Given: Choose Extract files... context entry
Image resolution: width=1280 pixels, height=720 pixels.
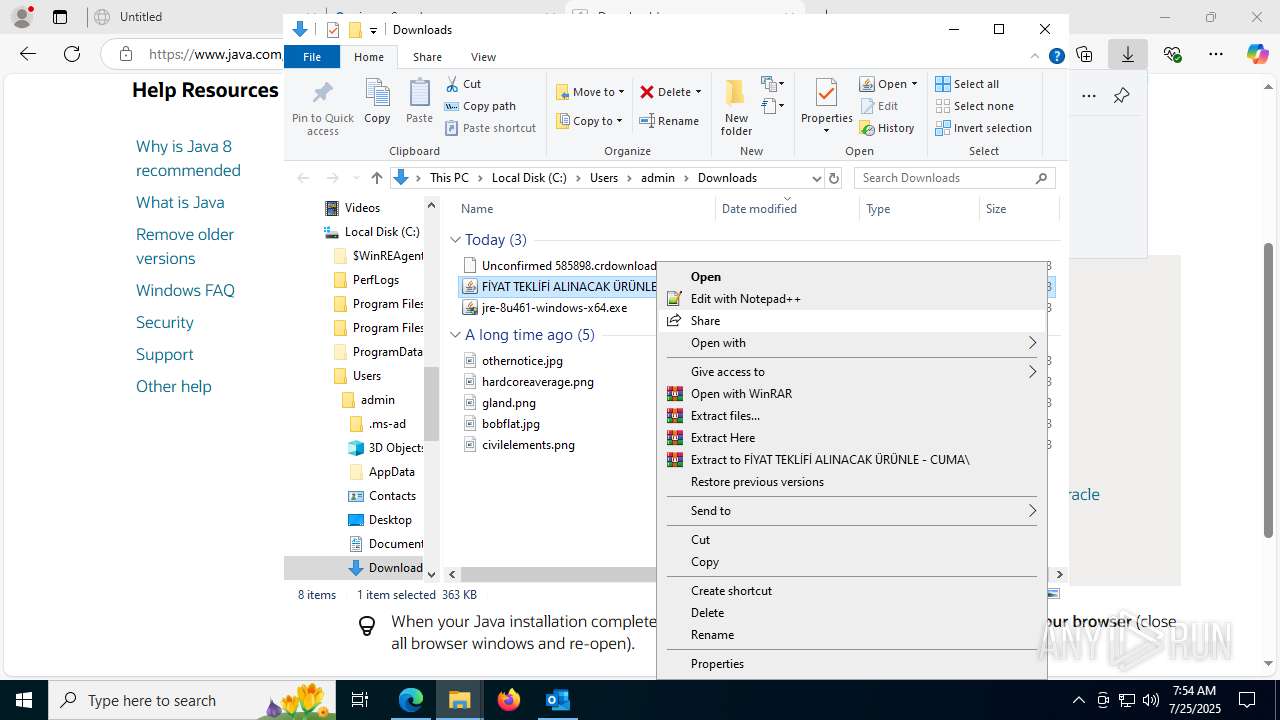Looking at the screenshot, I should click(851, 416).
